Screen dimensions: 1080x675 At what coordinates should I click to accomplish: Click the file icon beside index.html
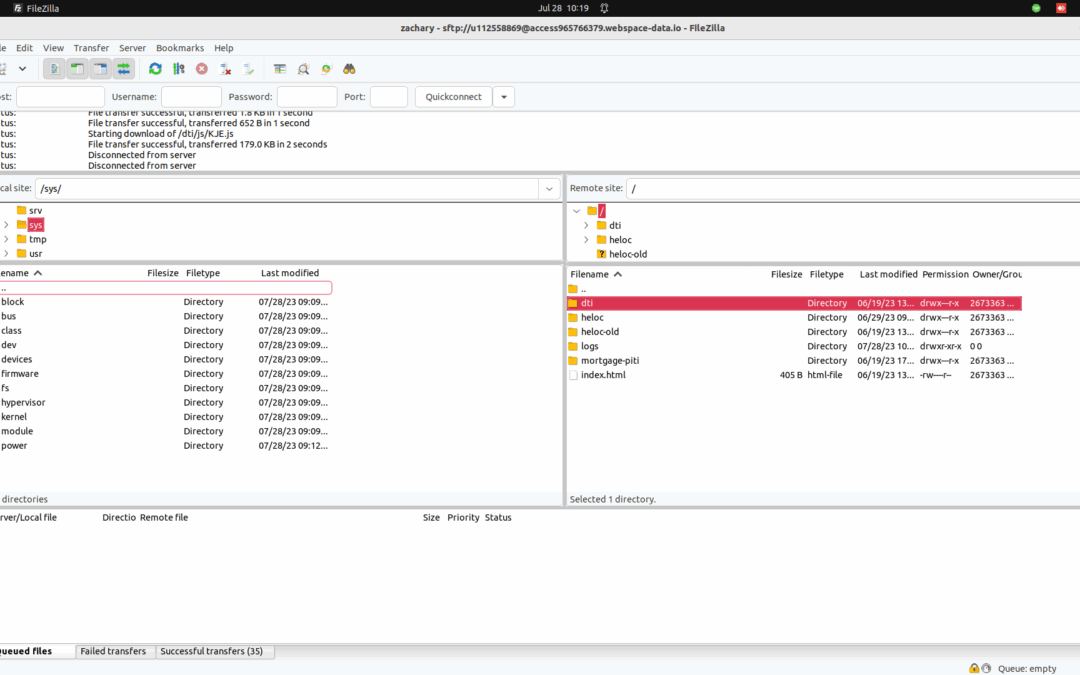click(573, 375)
